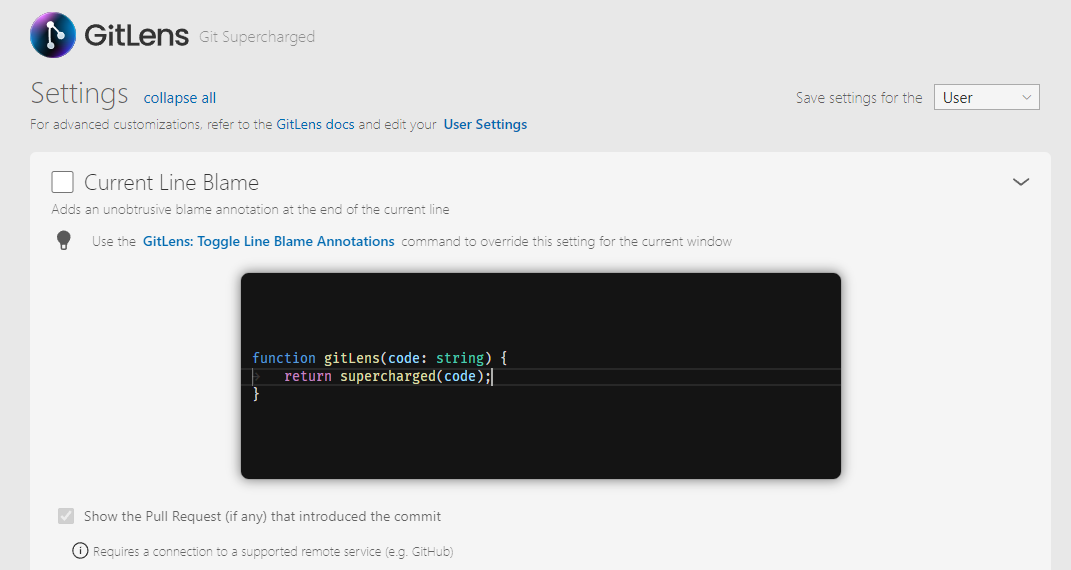Click GitLens: Toggle Line Blame Annotations command link

[x=268, y=241]
